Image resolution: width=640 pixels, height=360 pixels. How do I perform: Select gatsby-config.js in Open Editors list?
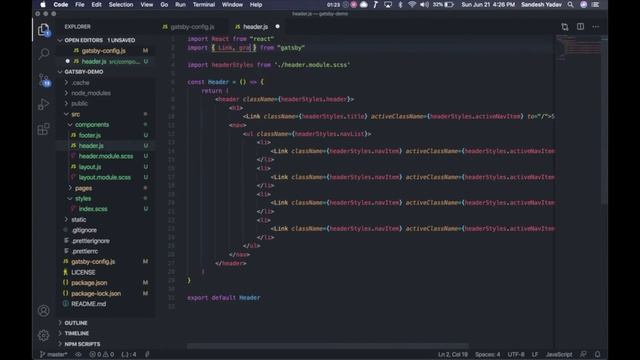(105, 51)
